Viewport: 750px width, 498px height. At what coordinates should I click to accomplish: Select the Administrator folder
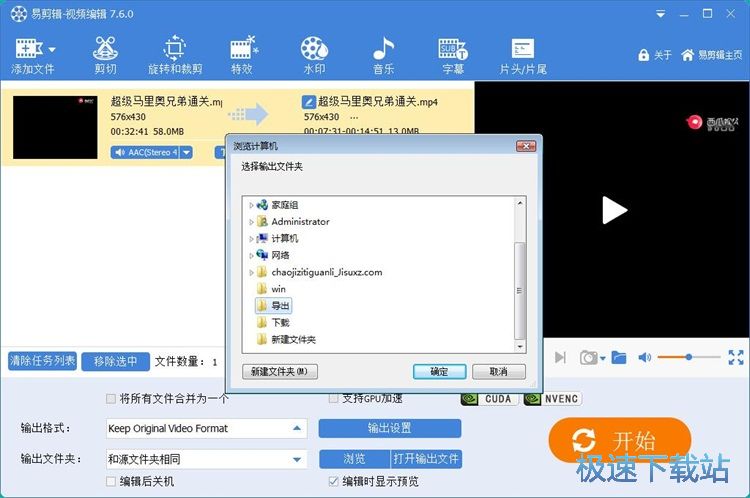point(293,221)
